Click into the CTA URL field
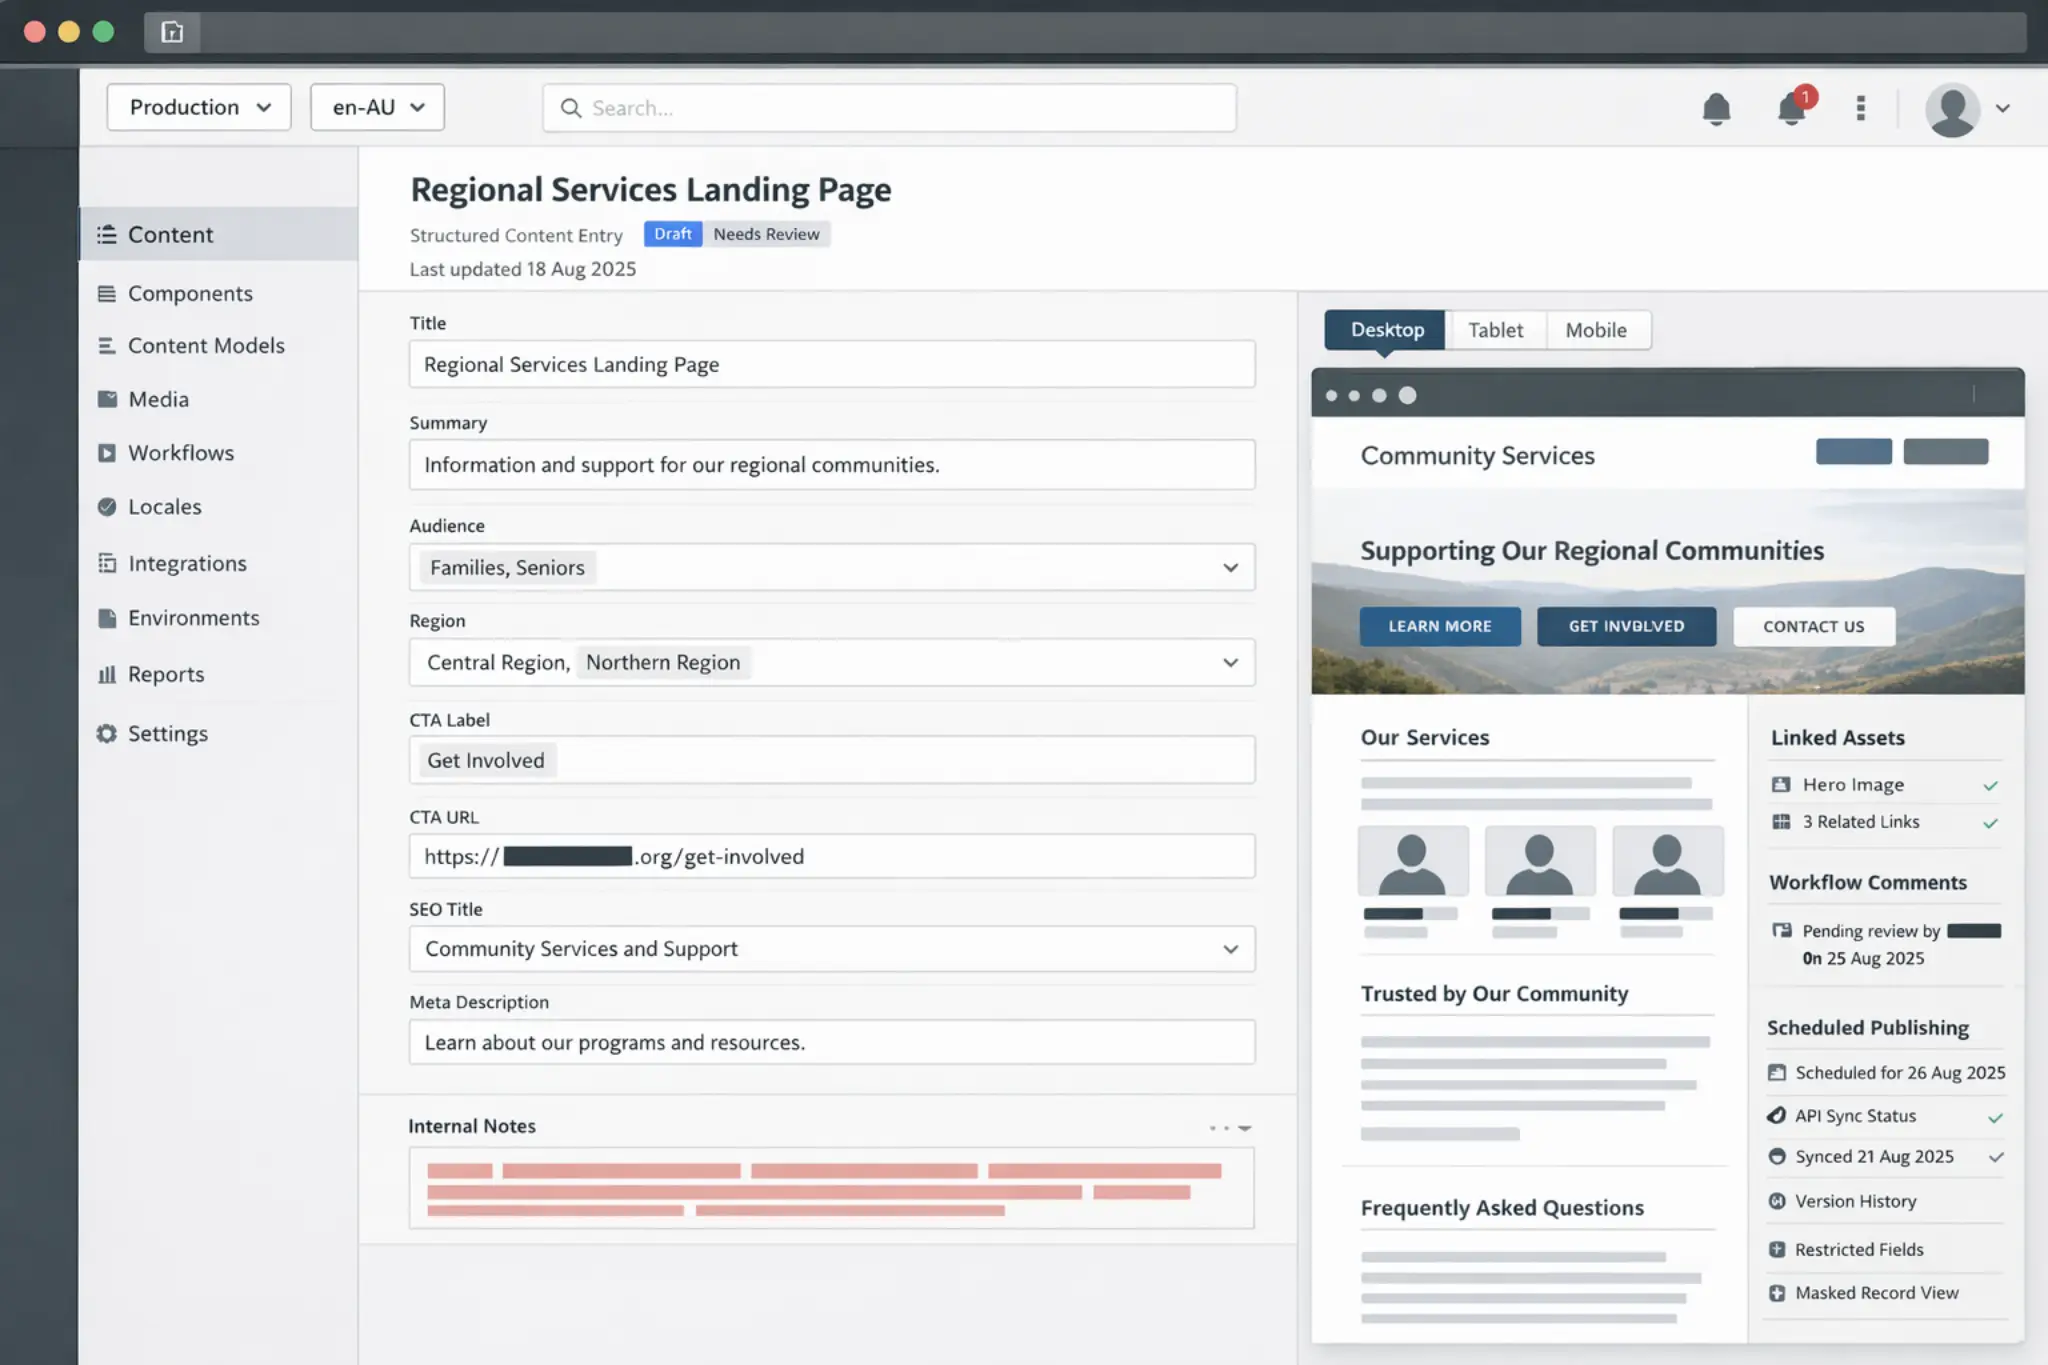This screenshot has width=2048, height=1365. [832, 856]
